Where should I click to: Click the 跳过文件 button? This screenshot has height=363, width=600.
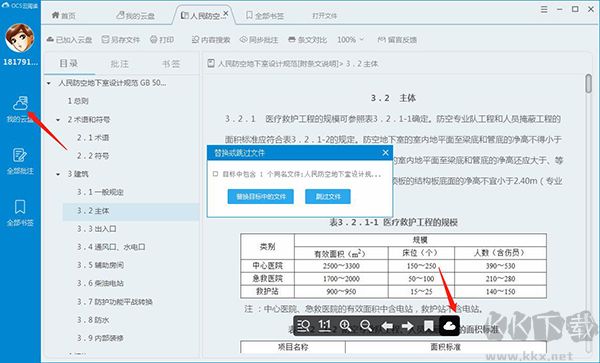[x=328, y=197]
